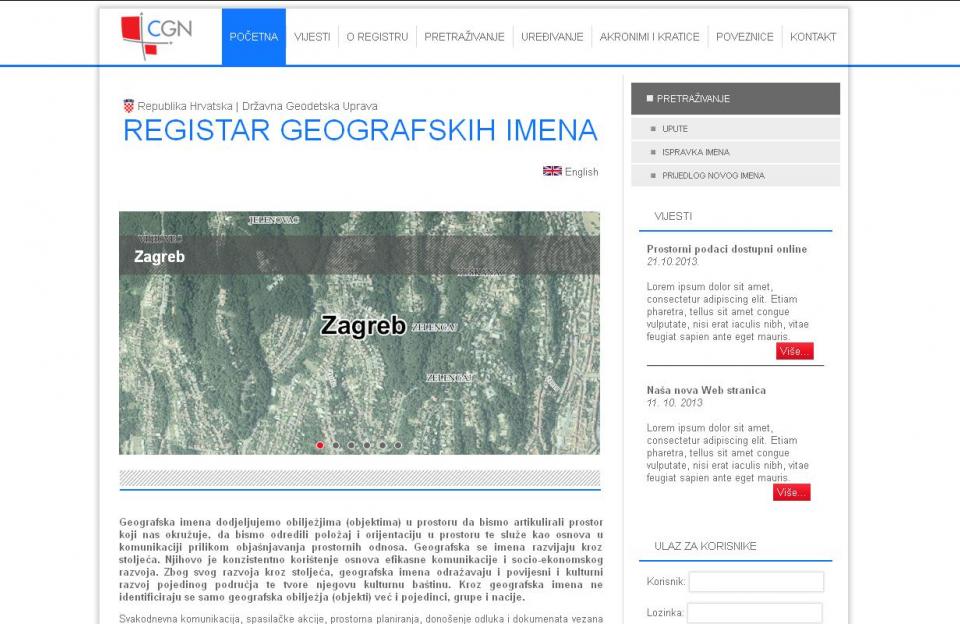Click Više button under Prostorni podaci news
The height and width of the screenshot is (624, 960).
(x=794, y=351)
